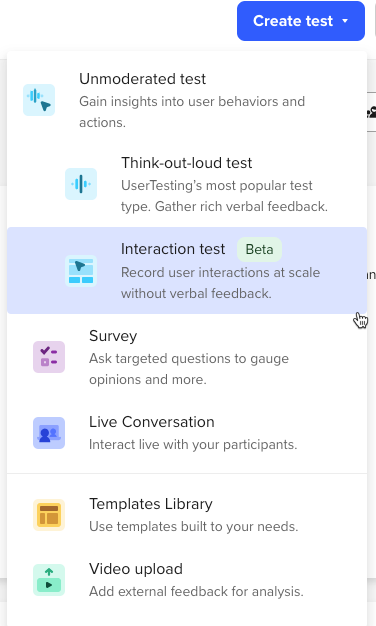This screenshot has width=376, height=626.
Task: Select Unmoderated test menu entry
Action: 187,100
